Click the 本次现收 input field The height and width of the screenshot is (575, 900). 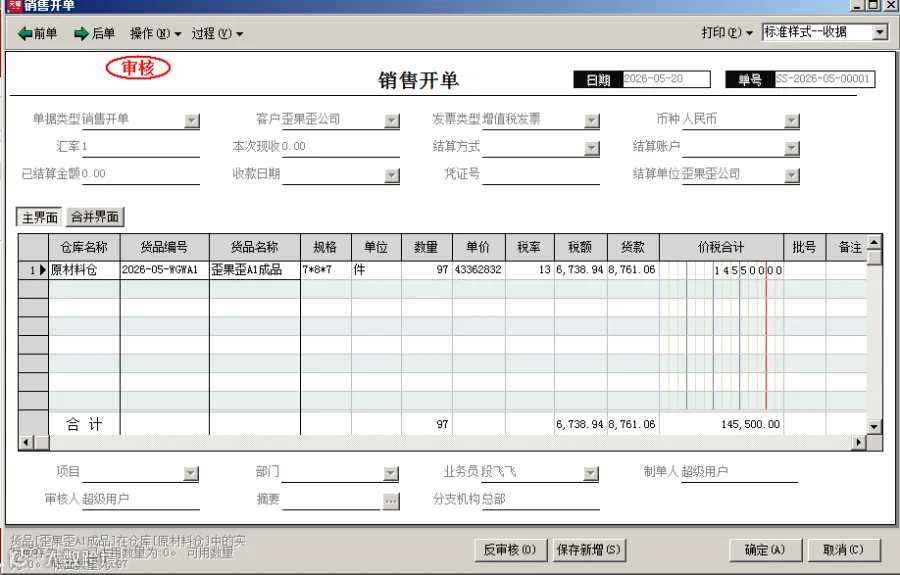coord(340,147)
